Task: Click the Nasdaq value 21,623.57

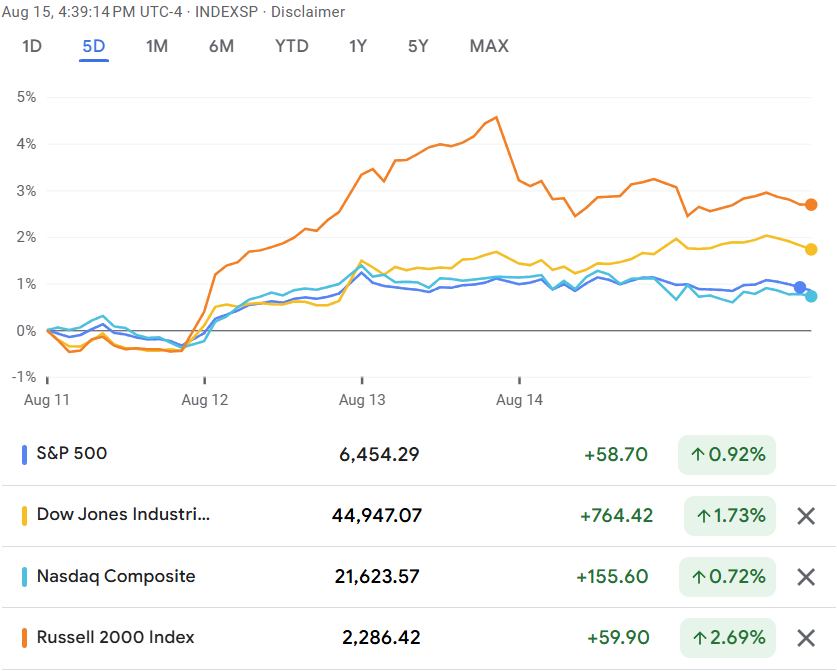Action: click(377, 577)
